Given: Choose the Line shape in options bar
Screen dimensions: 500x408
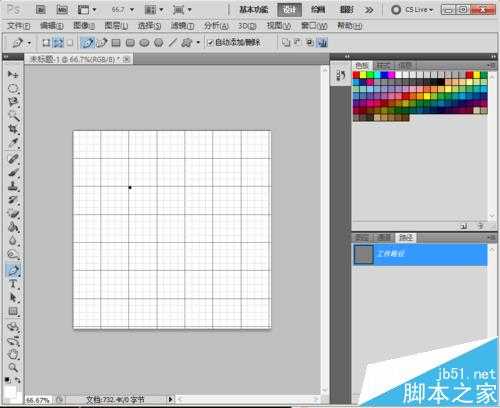Looking at the screenshot, I should tap(172, 43).
